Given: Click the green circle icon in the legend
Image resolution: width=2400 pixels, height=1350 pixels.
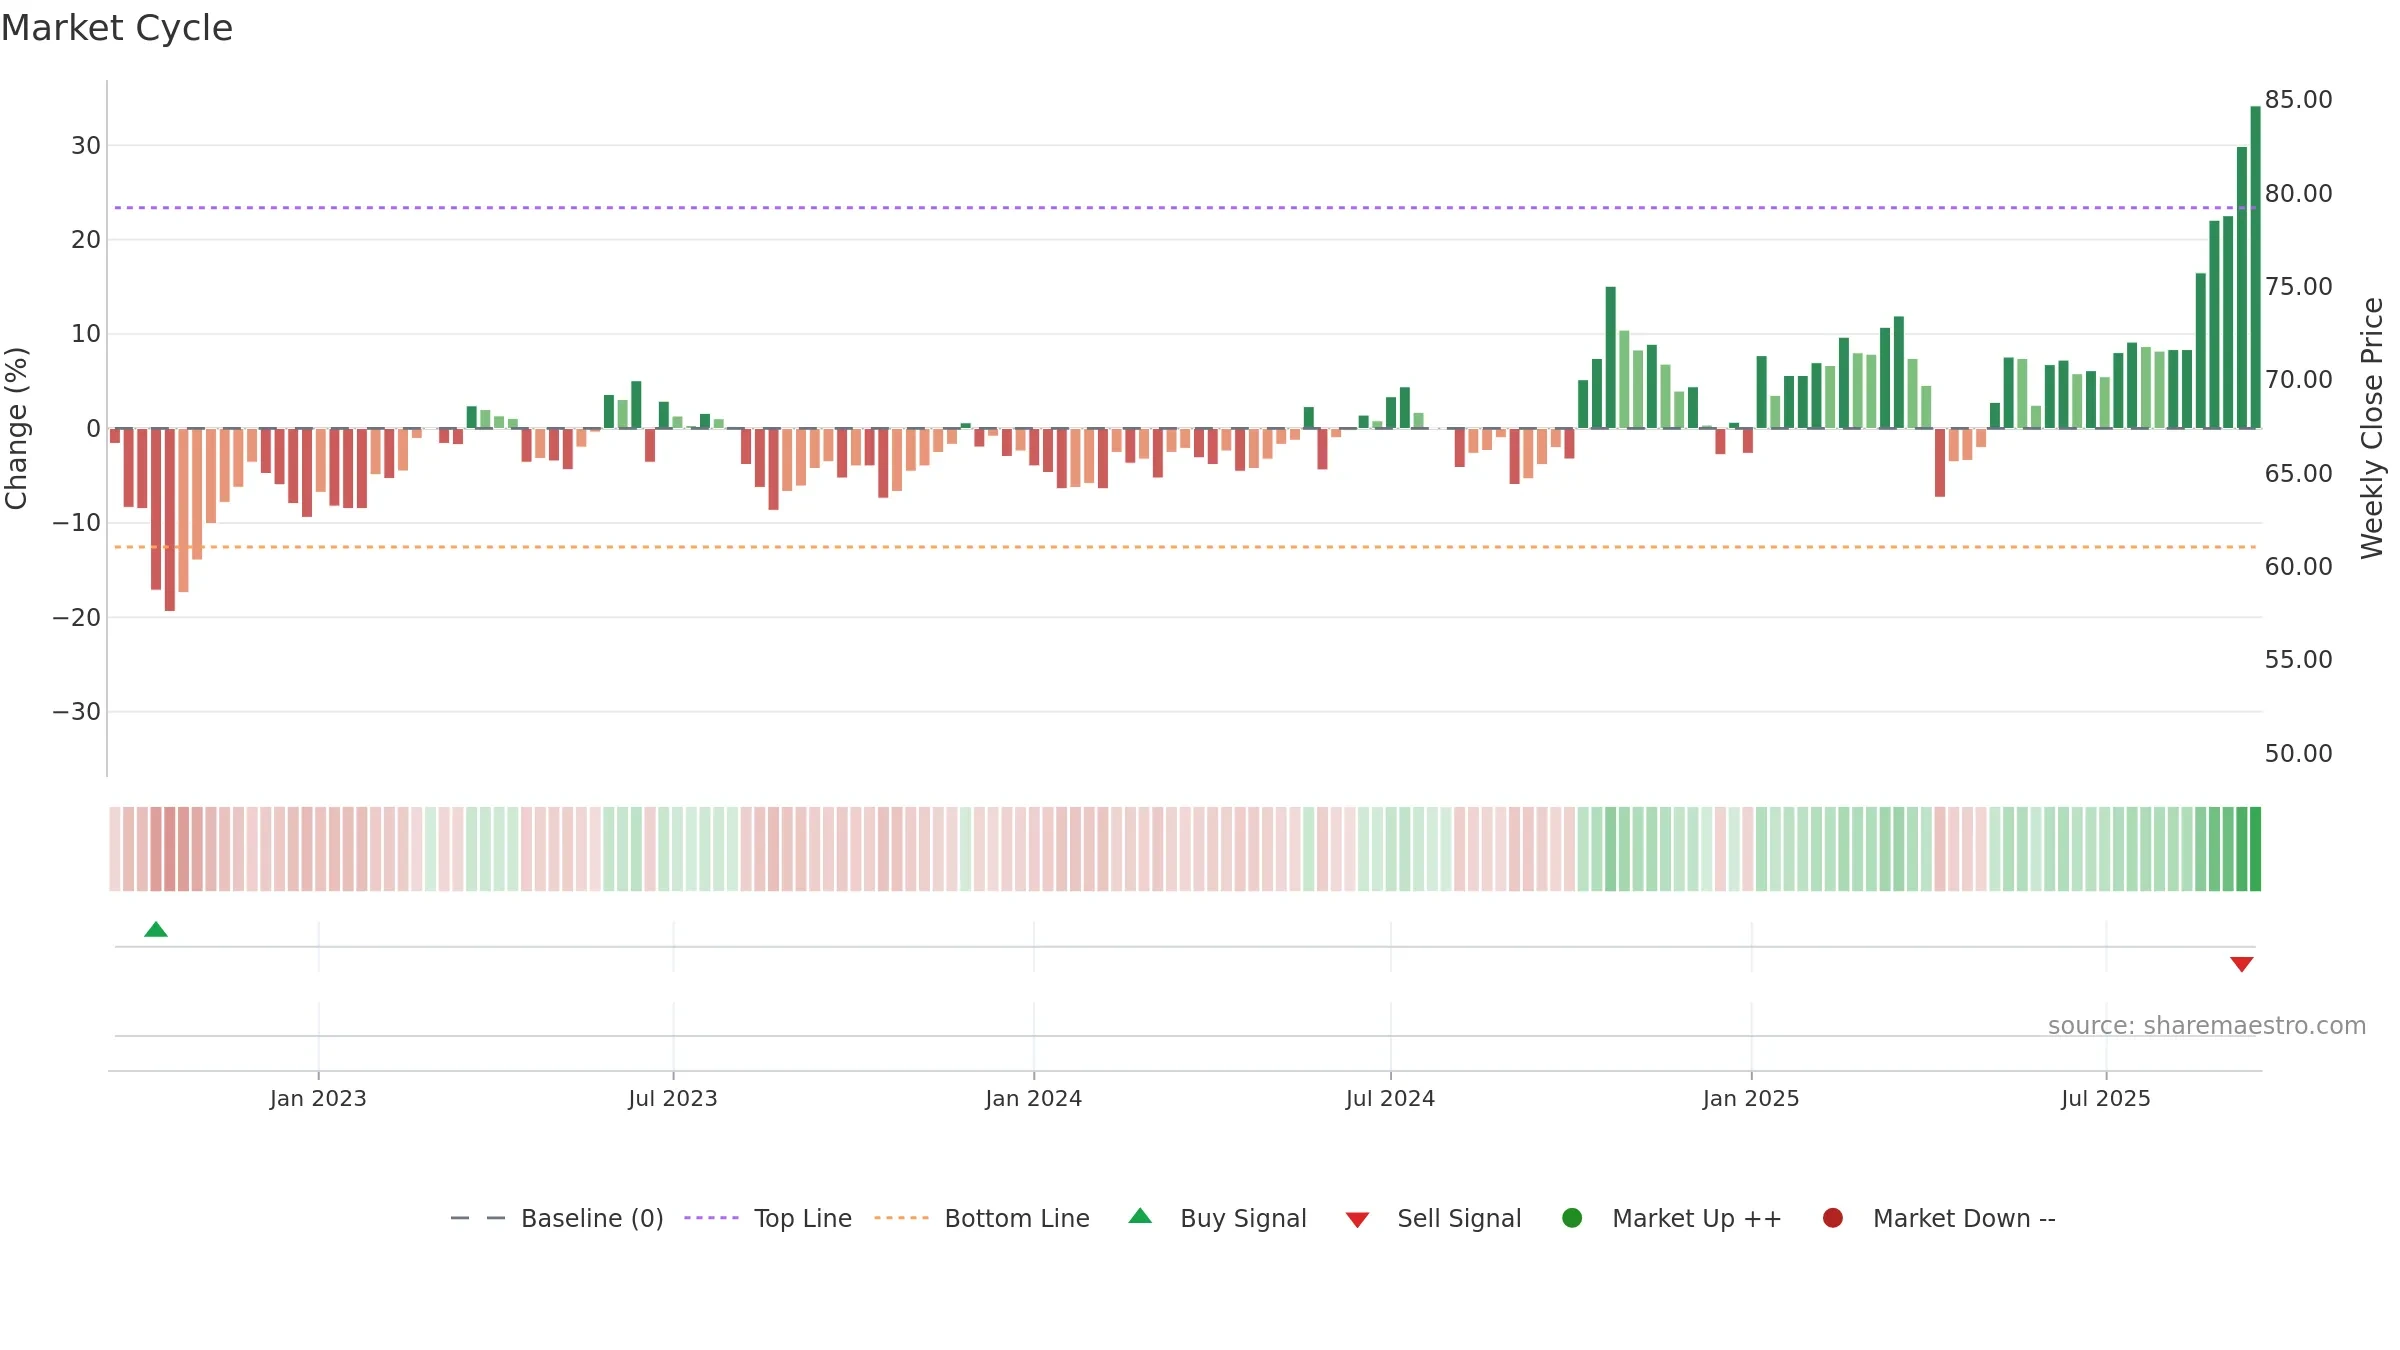Looking at the screenshot, I should point(1572,1218).
